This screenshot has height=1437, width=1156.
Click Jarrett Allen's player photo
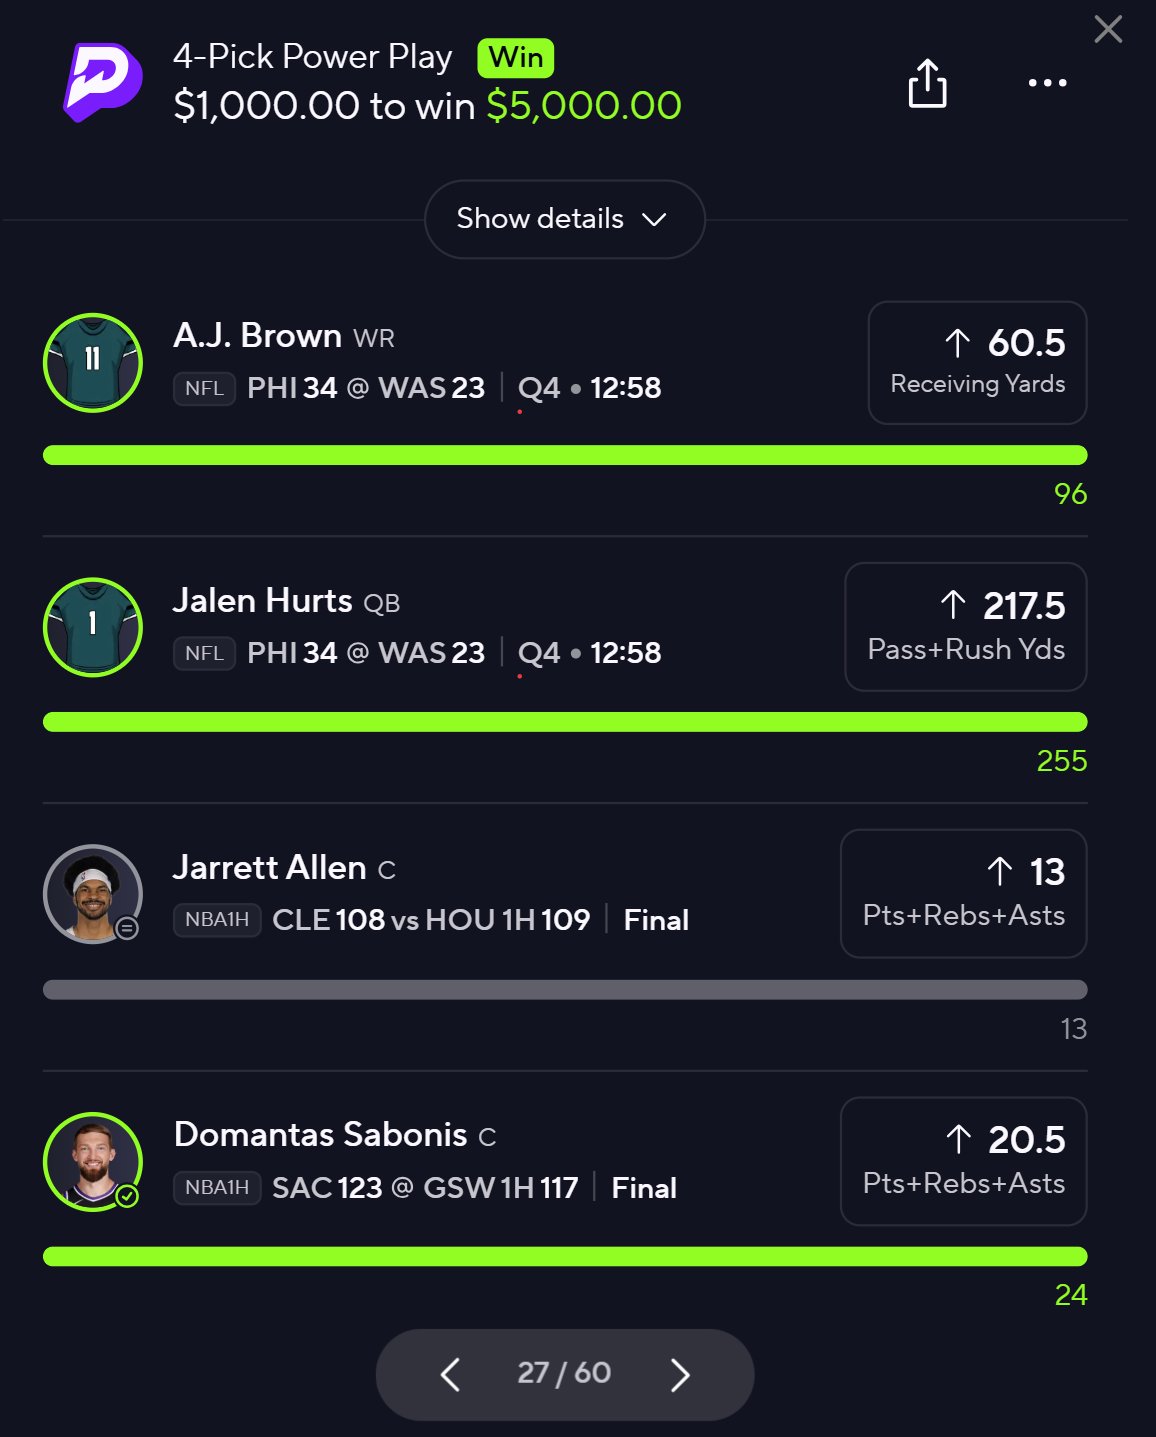pyautogui.click(x=93, y=894)
